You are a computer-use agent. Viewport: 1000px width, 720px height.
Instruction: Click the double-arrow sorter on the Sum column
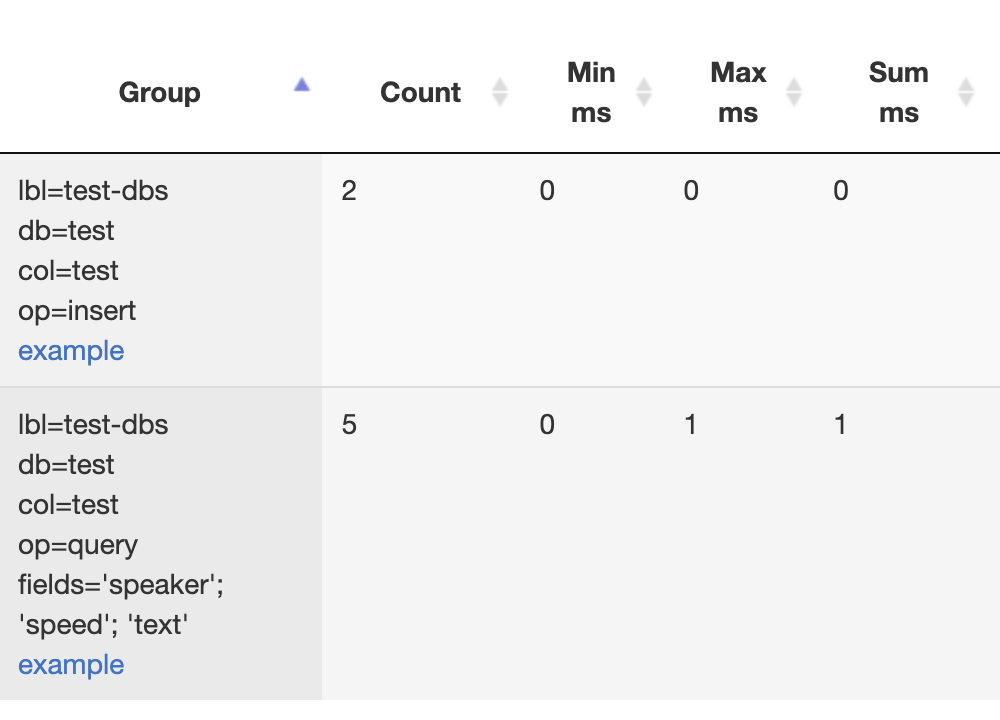[x=965, y=90]
